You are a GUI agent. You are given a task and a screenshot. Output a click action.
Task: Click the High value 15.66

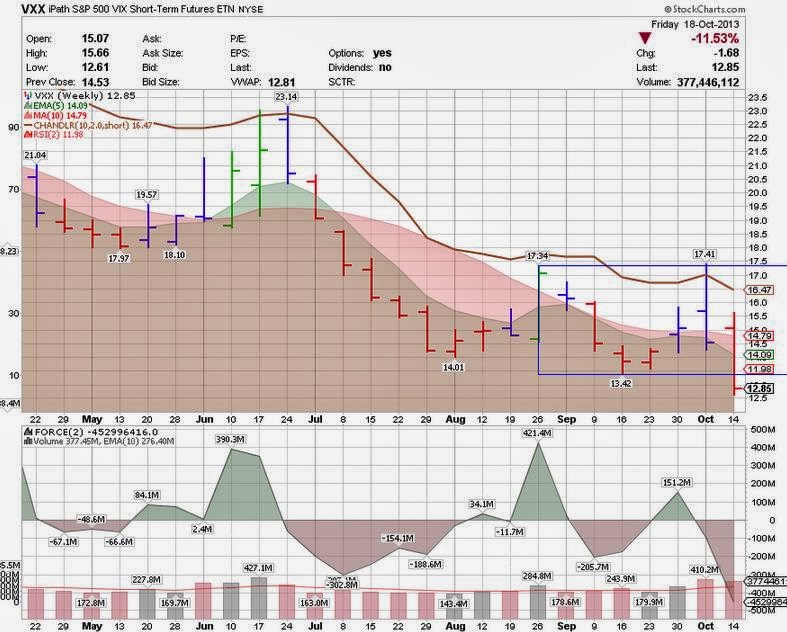point(95,53)
